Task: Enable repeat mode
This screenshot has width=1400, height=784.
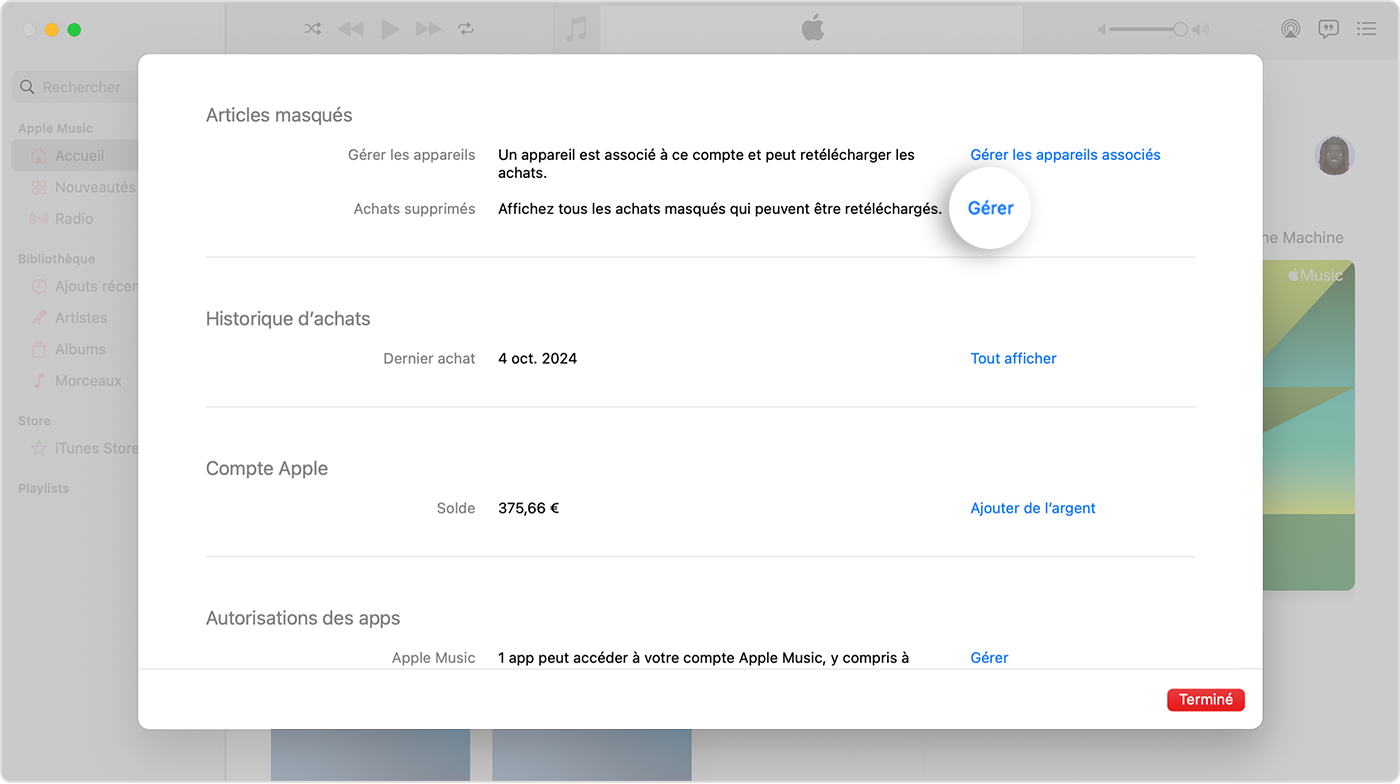Action: 466,28
